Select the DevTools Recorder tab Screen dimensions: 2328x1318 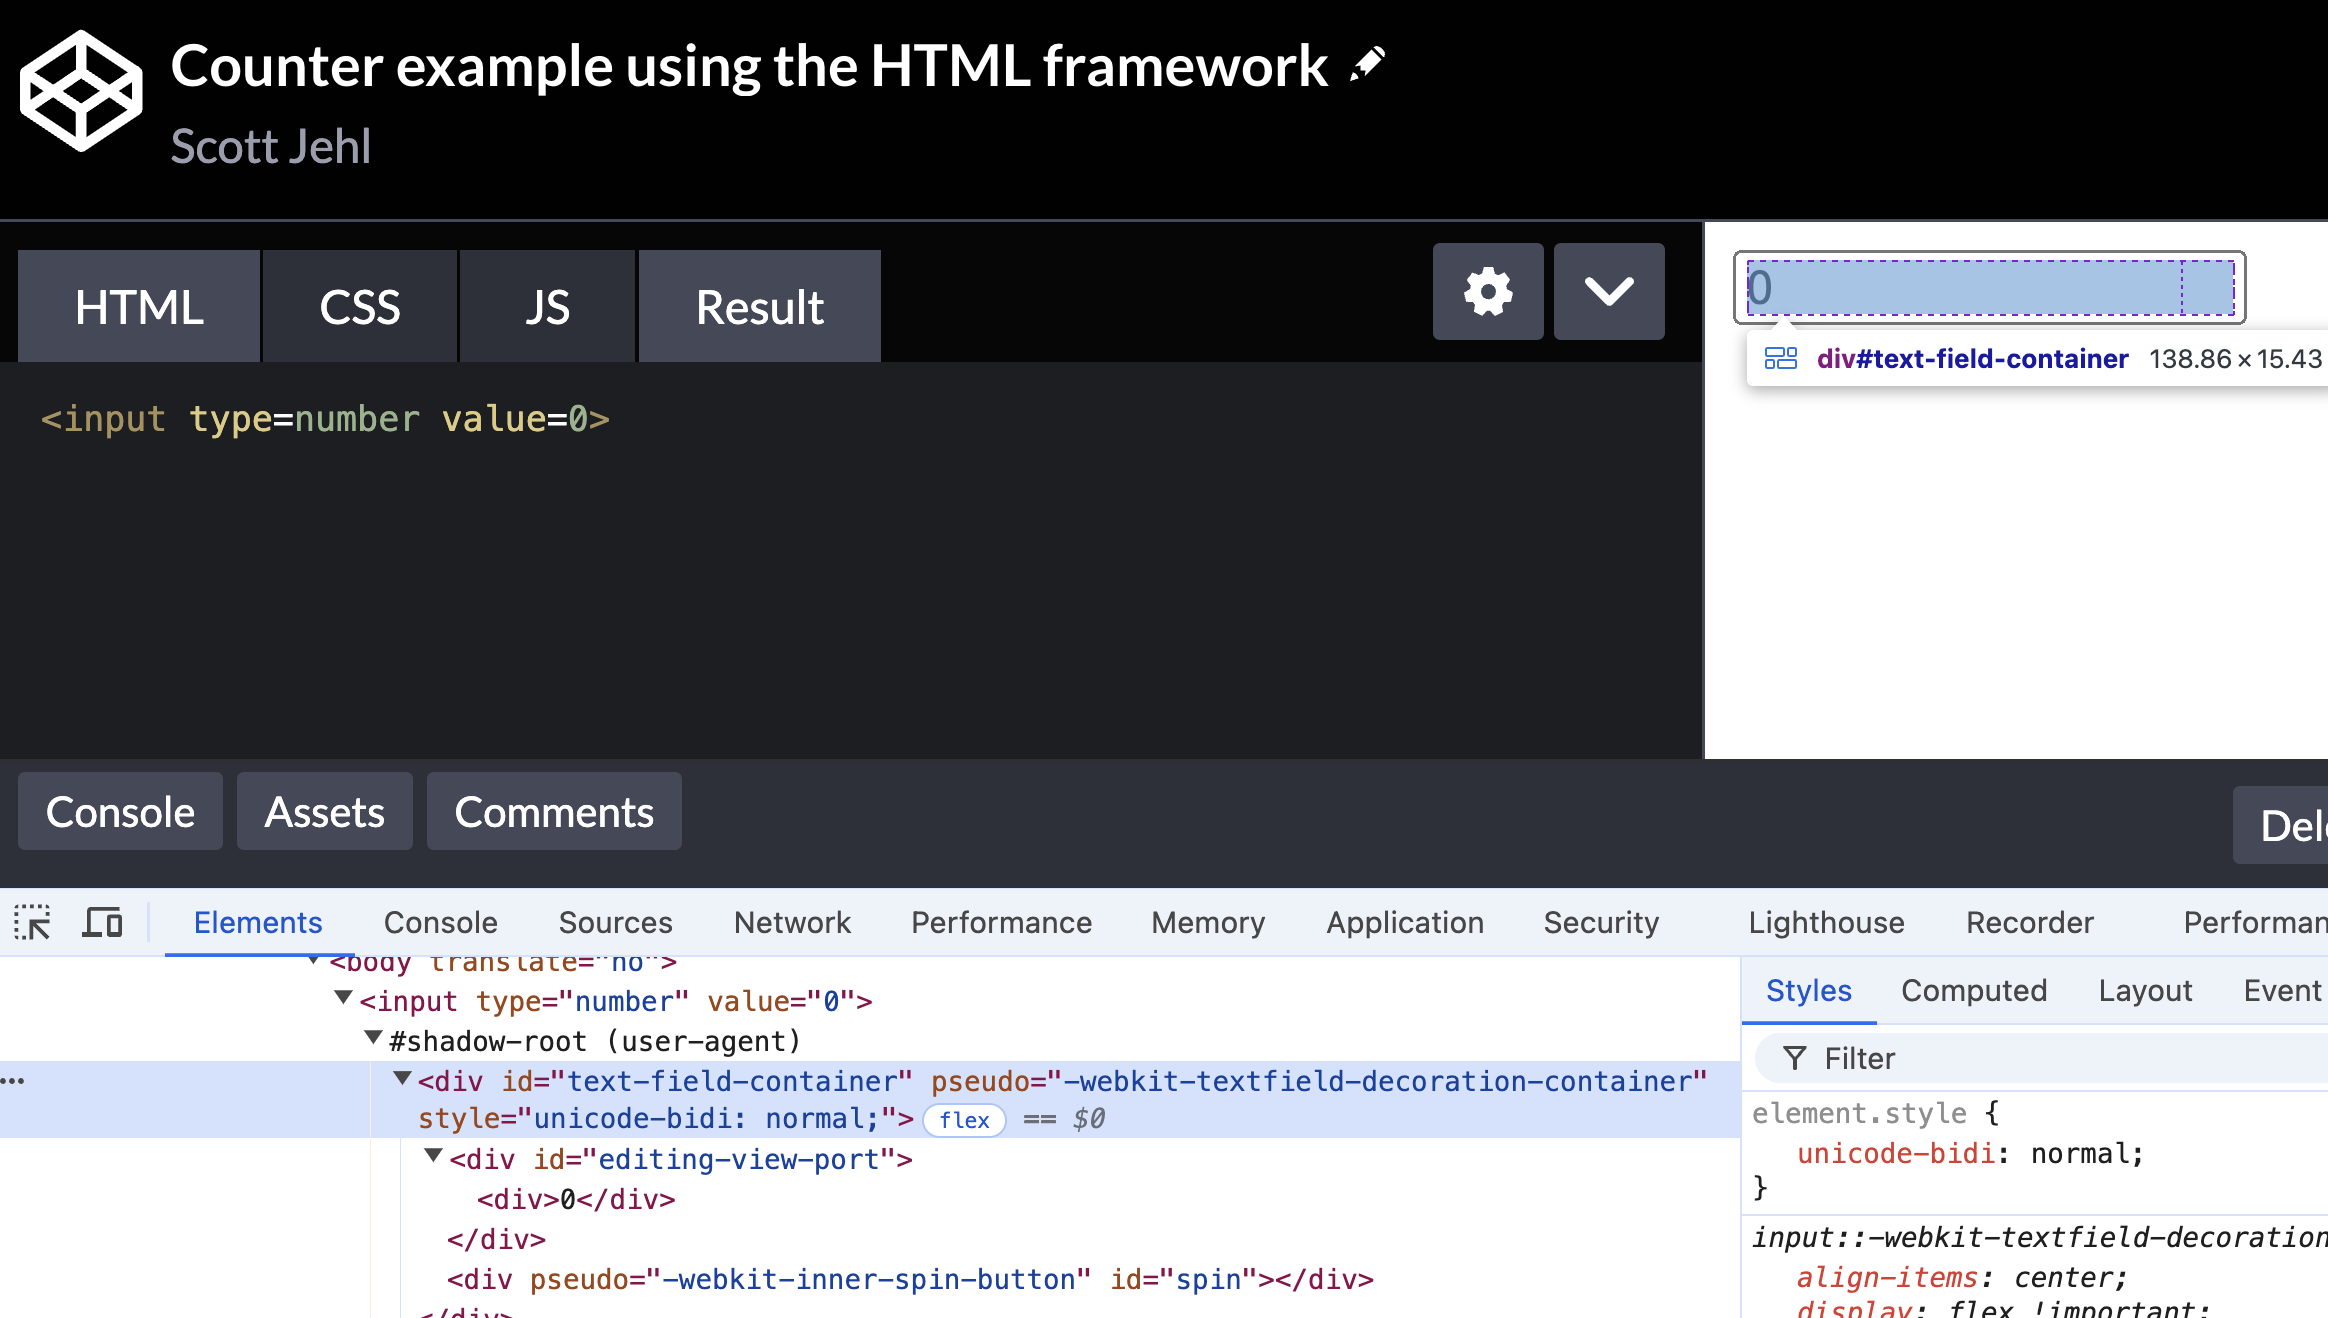(2030, 922)
